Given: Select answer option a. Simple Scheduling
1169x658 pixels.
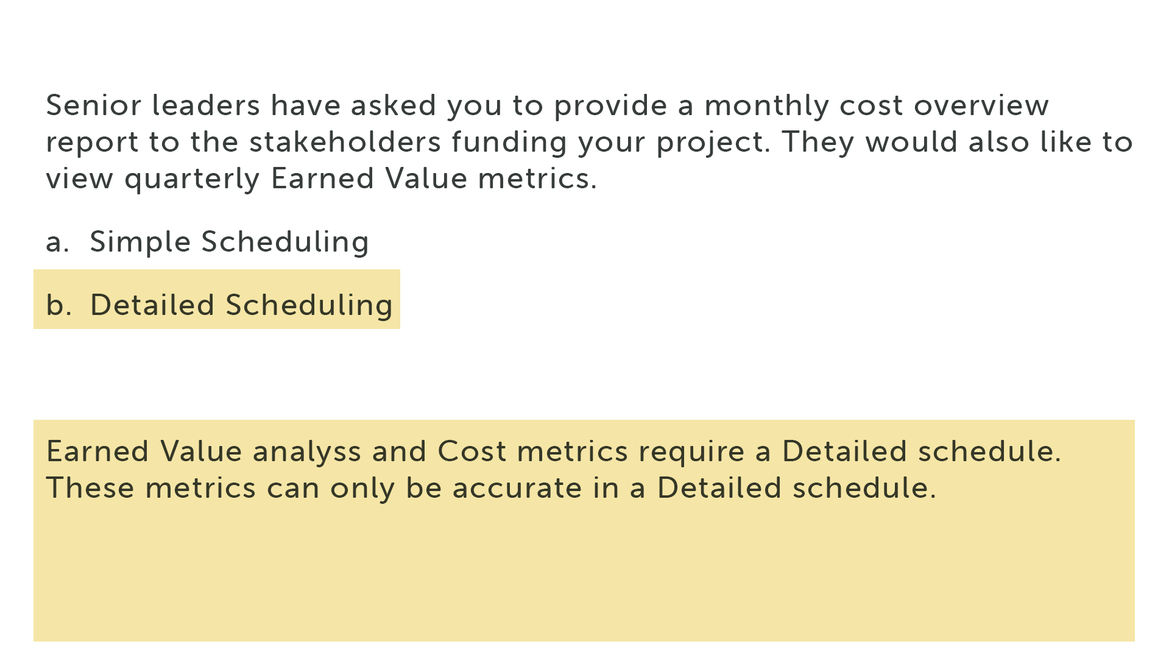Looking at the screenshot, I should 207,242.
